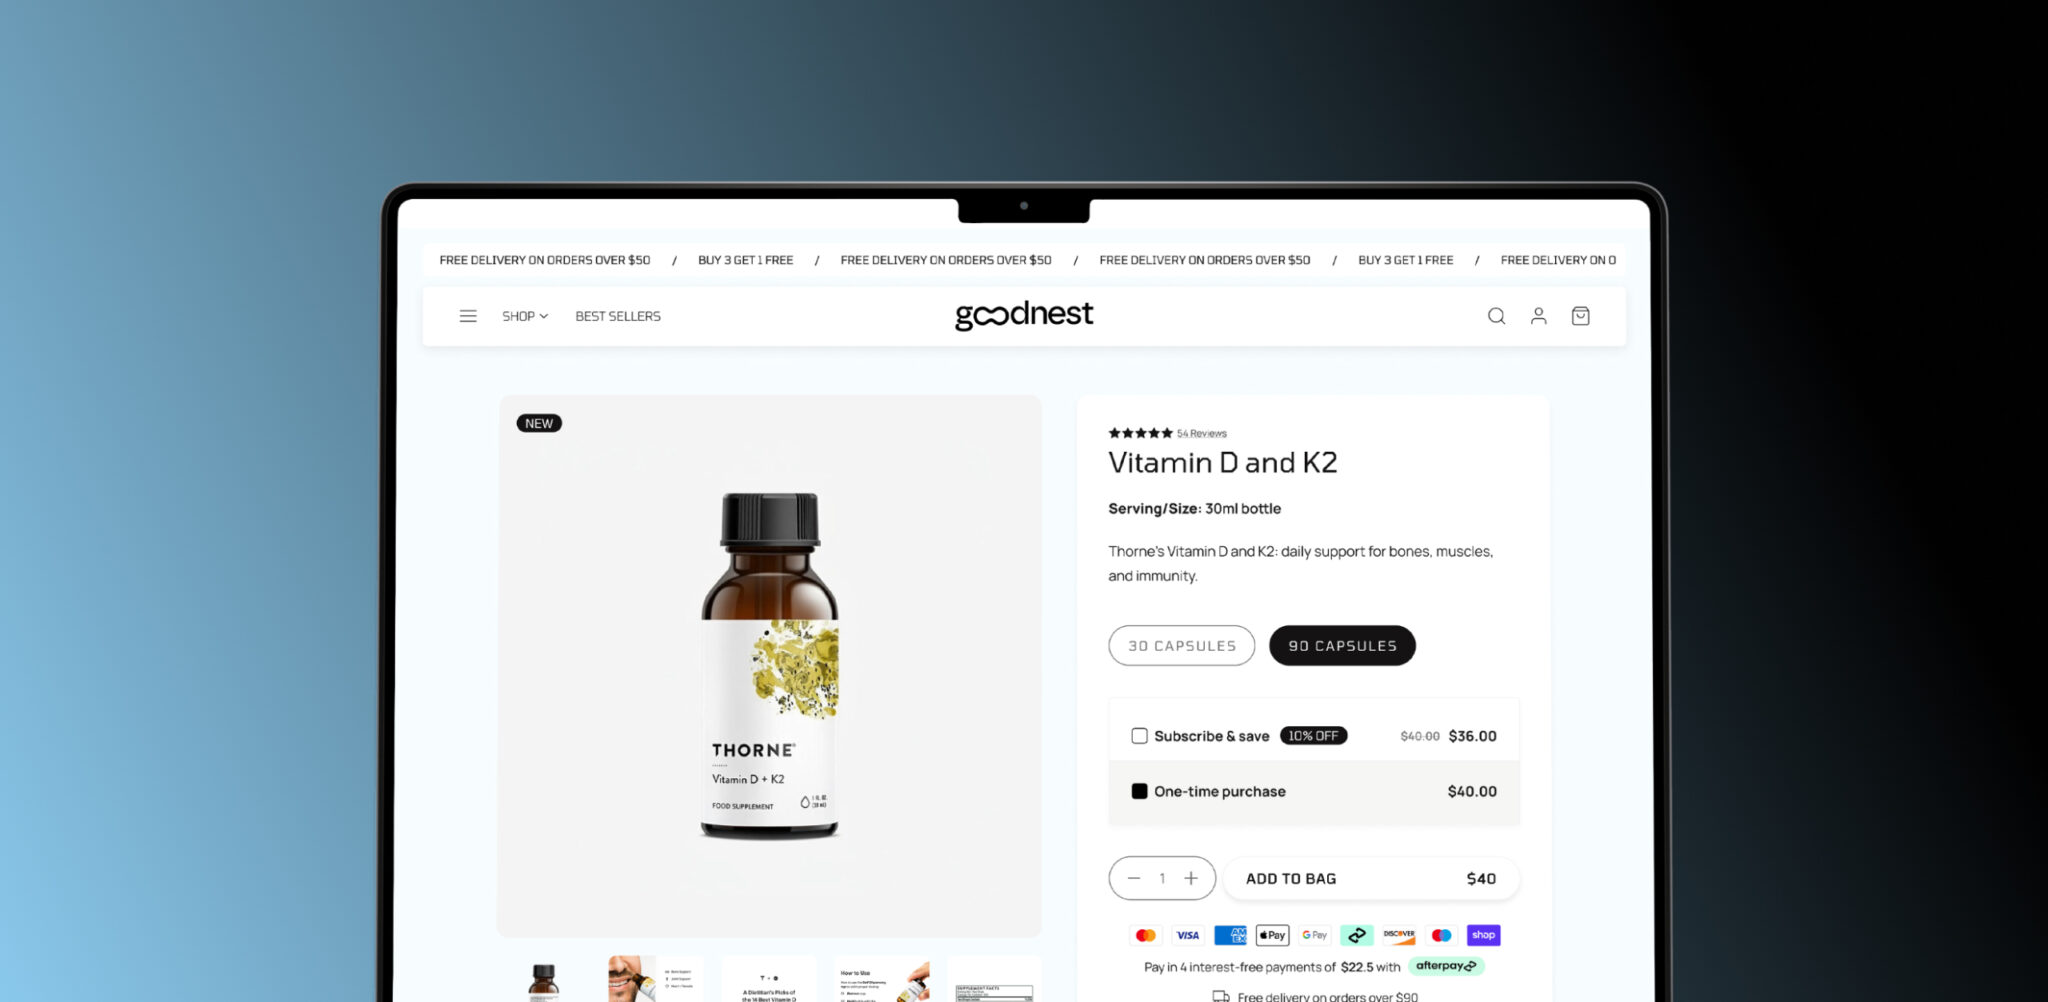Click the goodnest logo
This screenshot has width=2048, height=1002.
[1024, 315]
